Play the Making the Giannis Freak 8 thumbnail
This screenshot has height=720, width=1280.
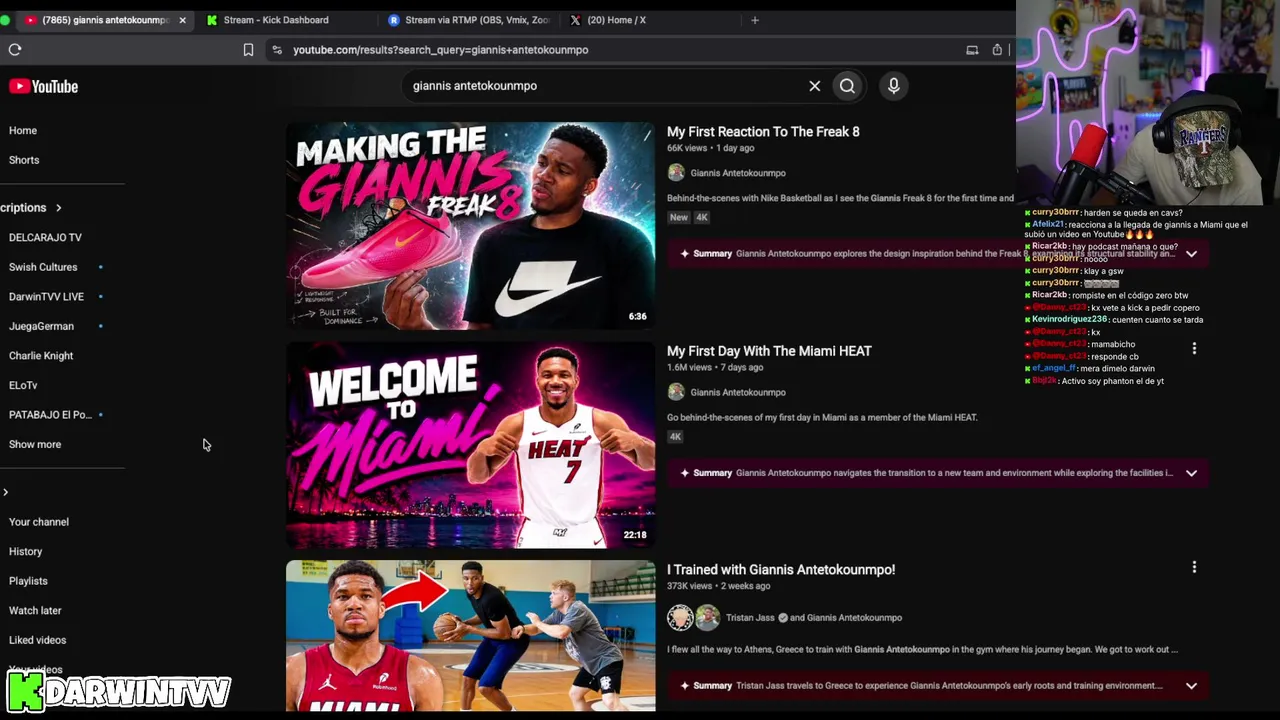coord(471,225)
